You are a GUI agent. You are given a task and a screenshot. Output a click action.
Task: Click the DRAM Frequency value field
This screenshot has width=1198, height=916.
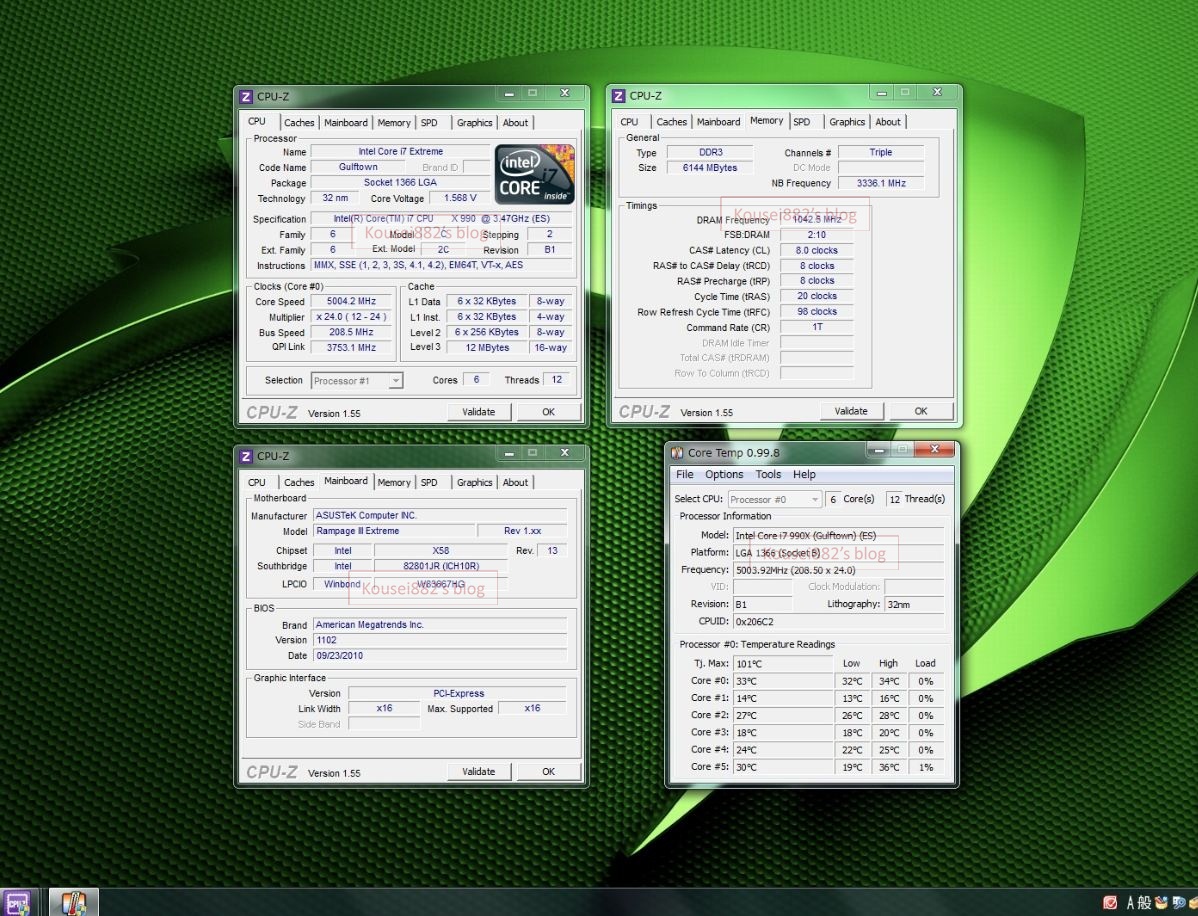click(x=817, y=219)
